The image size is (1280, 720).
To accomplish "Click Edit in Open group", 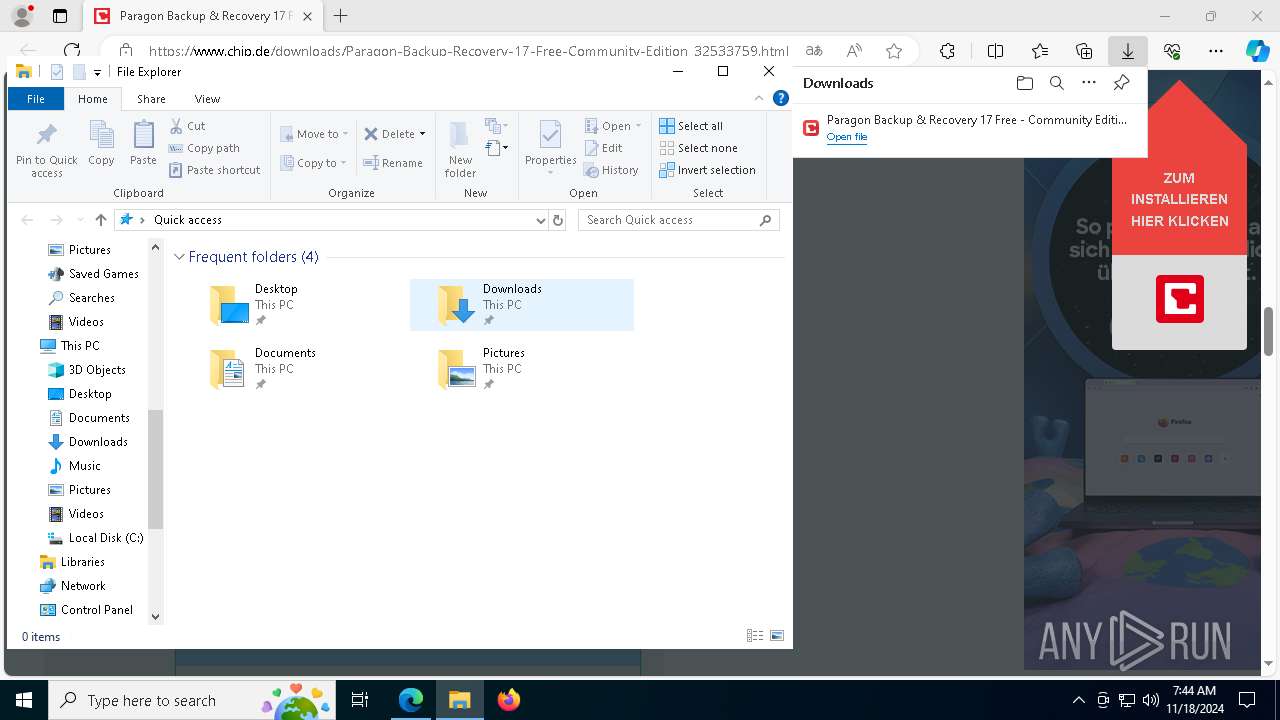I will tap(603, 148).
